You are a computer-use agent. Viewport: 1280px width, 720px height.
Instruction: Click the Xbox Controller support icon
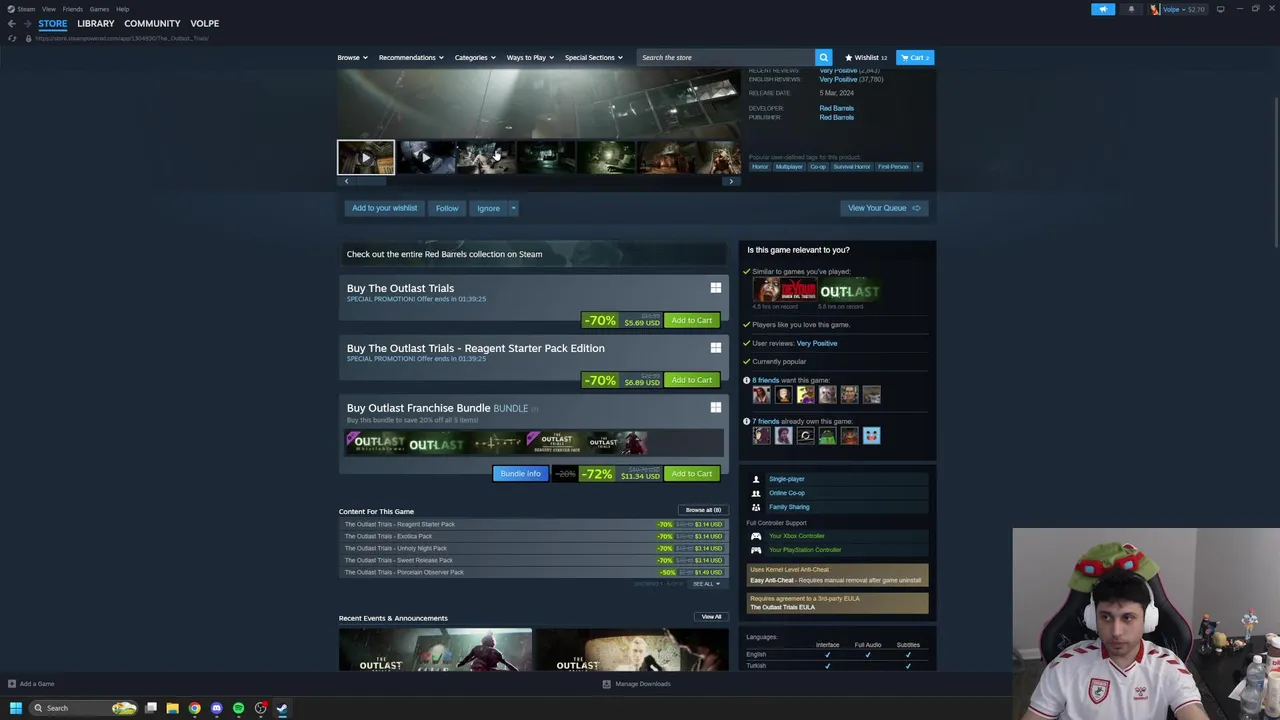pos(756,536)
